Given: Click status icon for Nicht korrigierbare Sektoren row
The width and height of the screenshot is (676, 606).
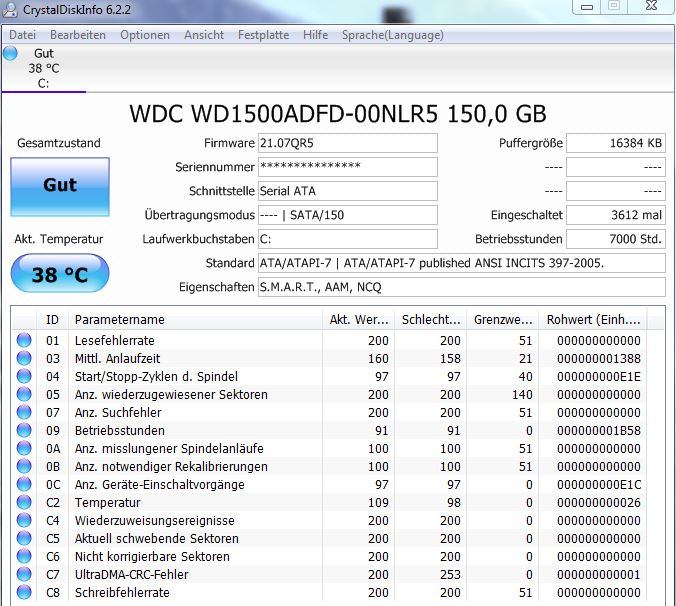Looking at the screenshot, I should point(24,556).
